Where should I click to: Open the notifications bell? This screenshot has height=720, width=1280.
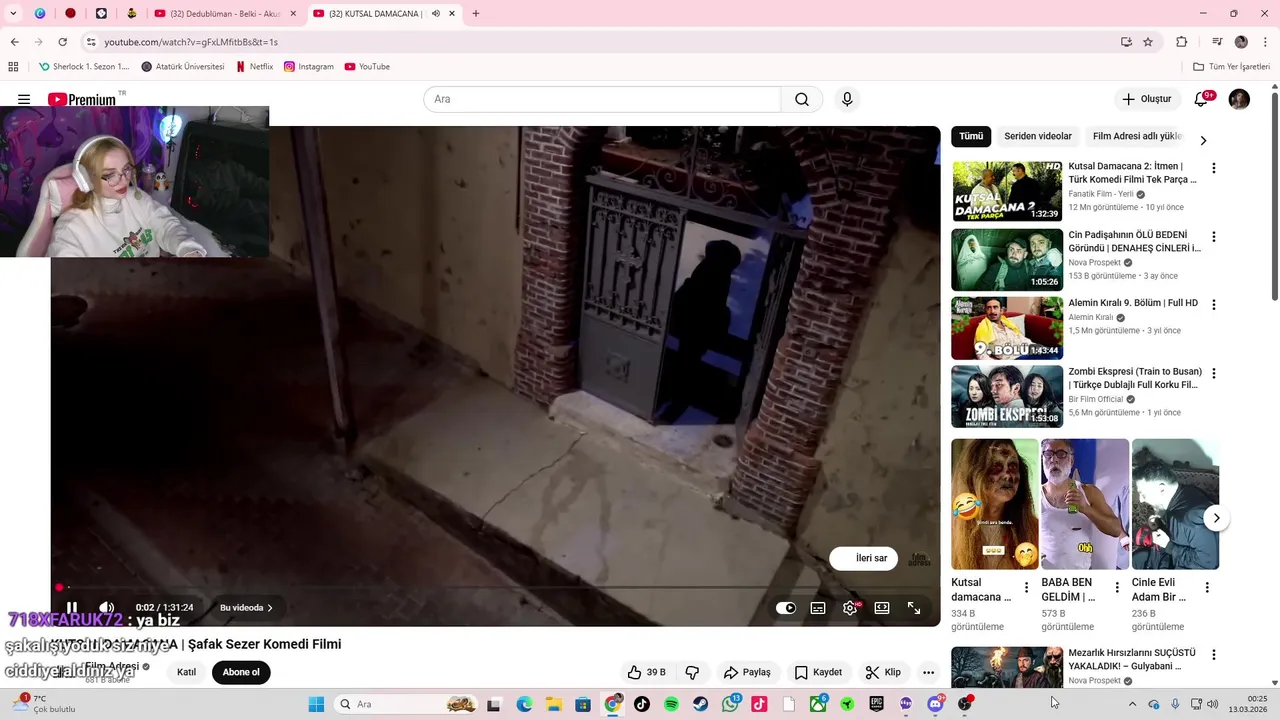[x=1201, y=99]
